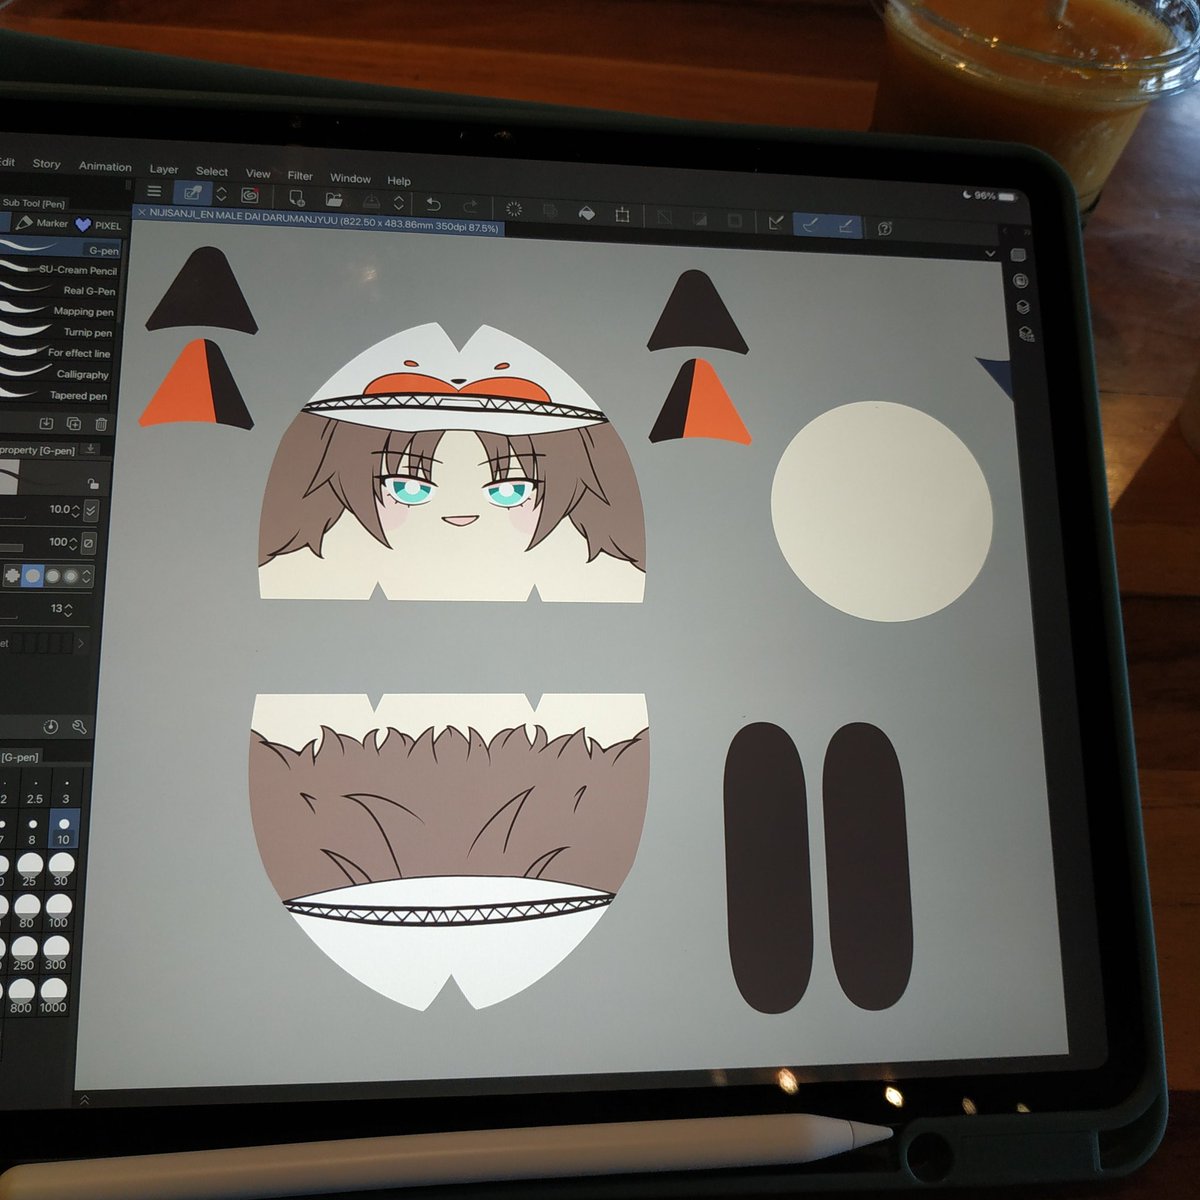Open the hamburger menu in command bar

154,191
